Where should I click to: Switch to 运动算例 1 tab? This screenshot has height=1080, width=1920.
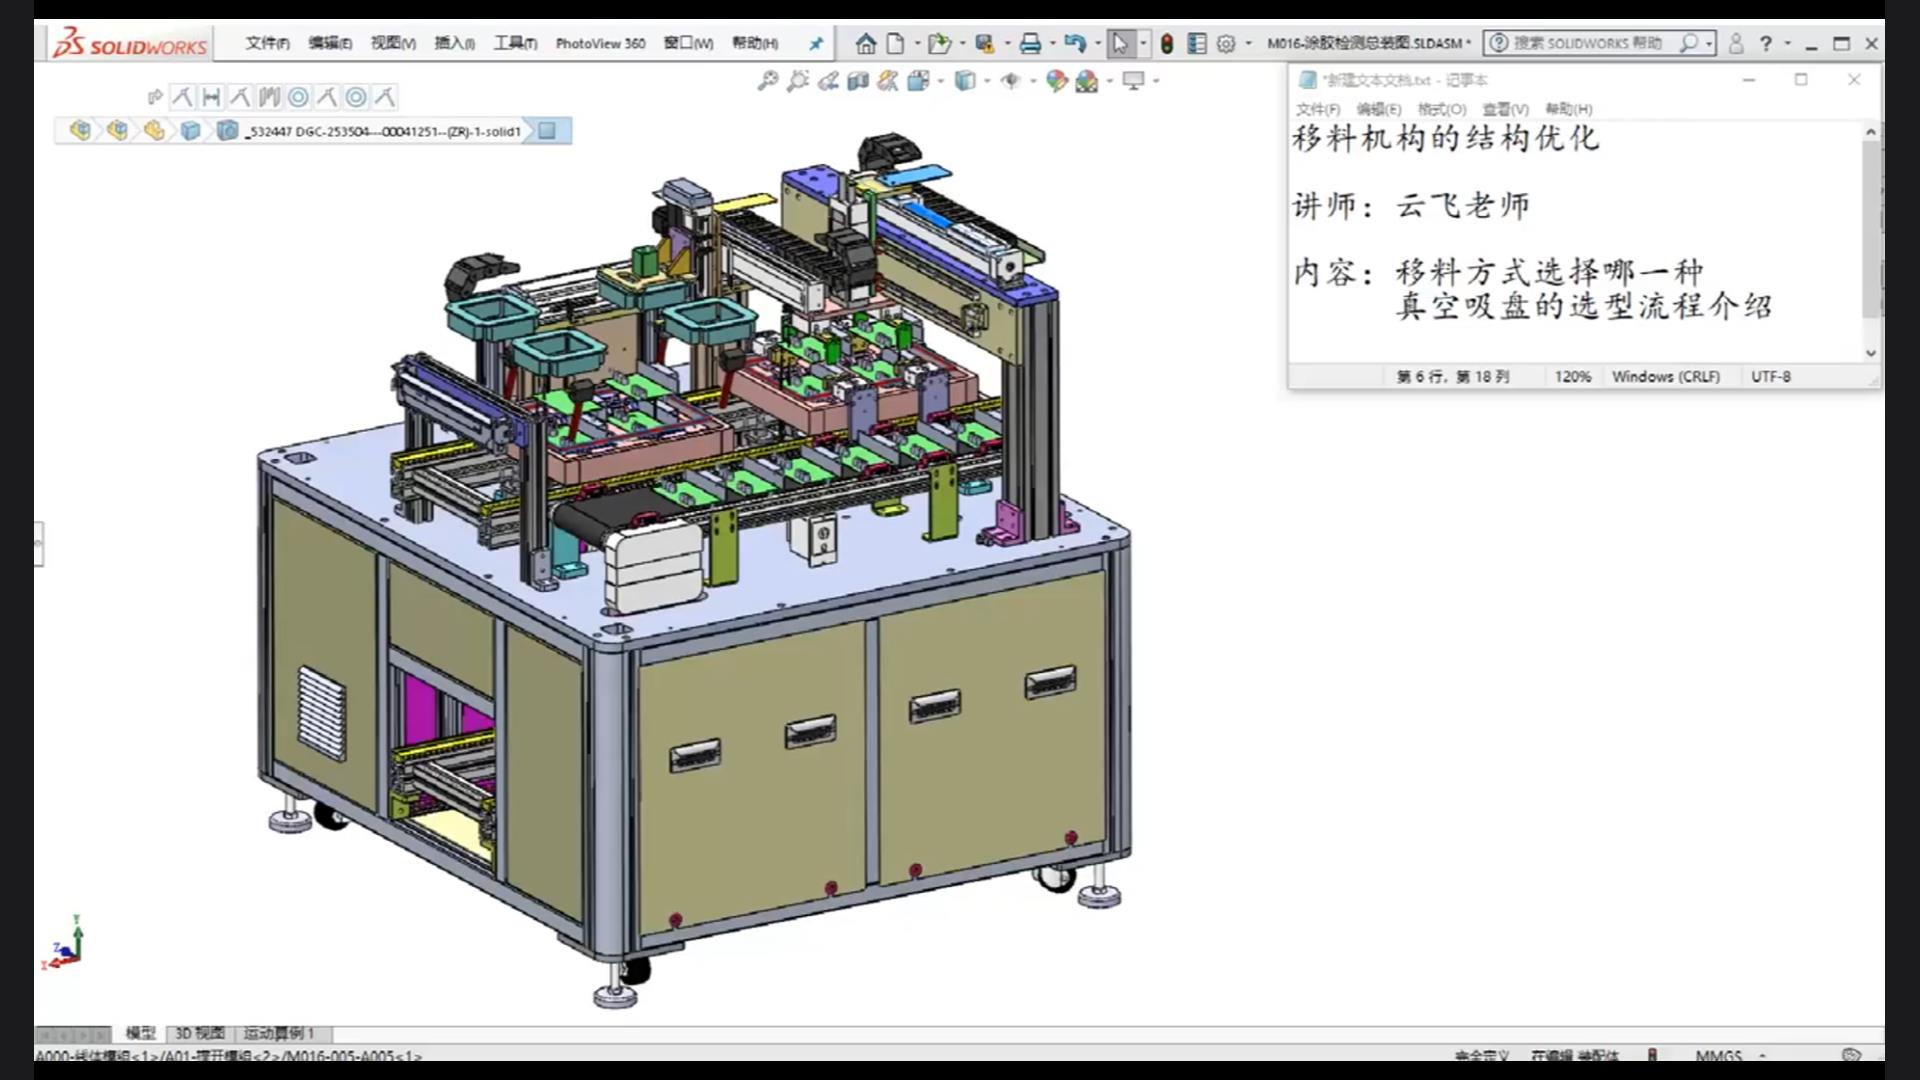tap(279, 1033)
